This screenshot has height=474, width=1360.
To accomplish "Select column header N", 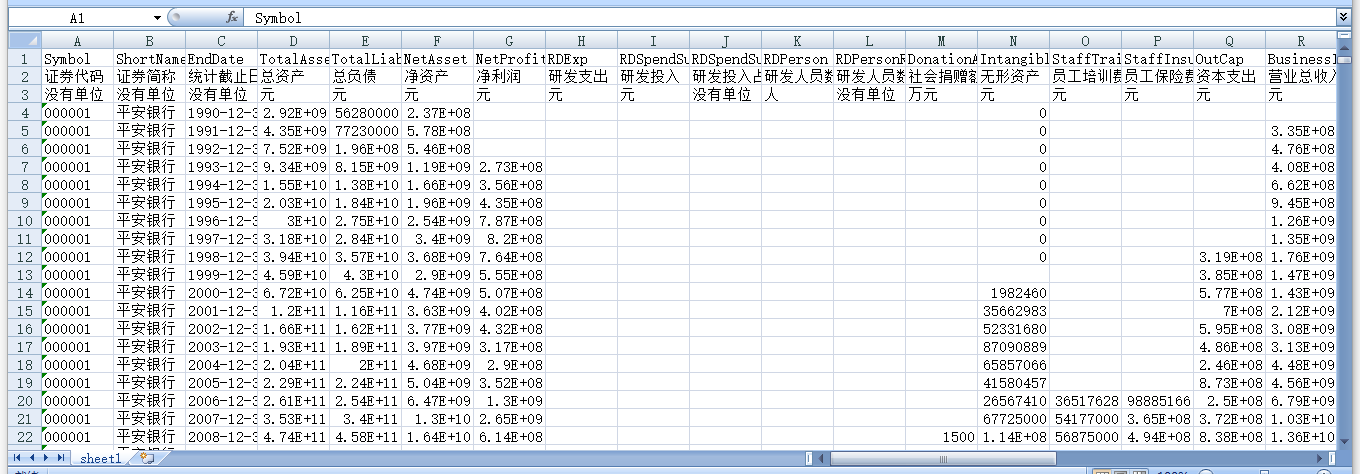I will pyautogui.click(x=1013, y=41).
